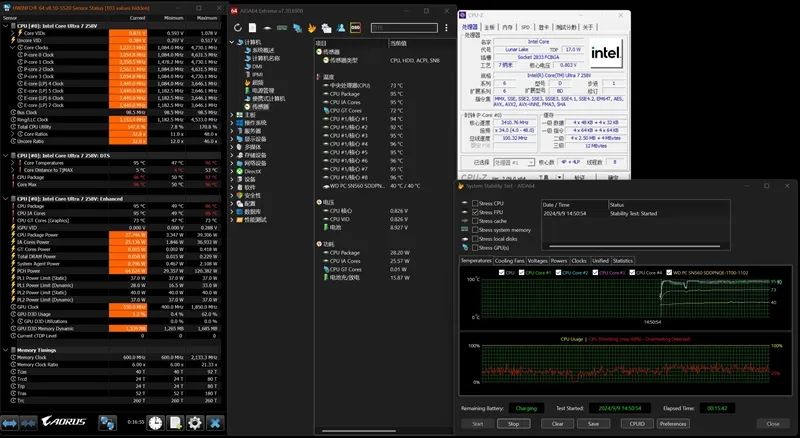
Task: Toggle CPU Core #1 graph checkbox
Action: (x=521, y=273)
